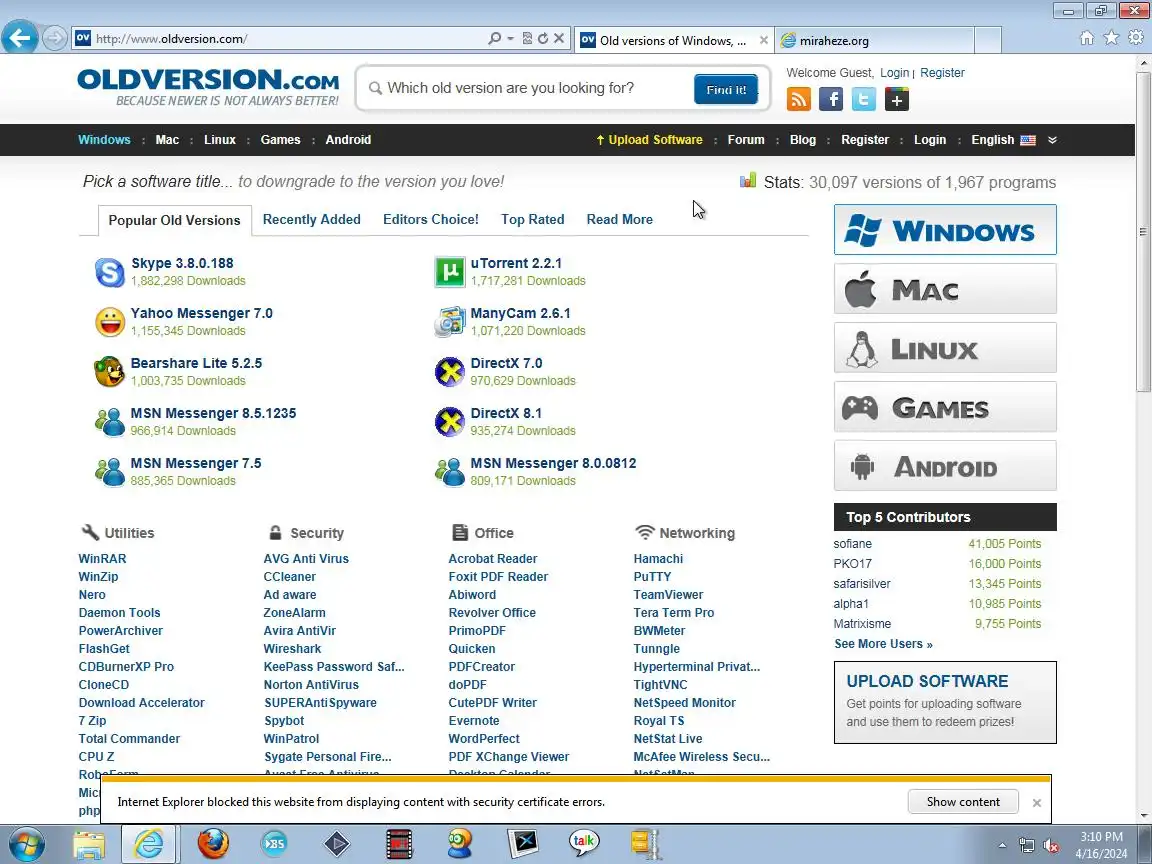Open Windows Explorer folder in the taskbar

[89, 843]
